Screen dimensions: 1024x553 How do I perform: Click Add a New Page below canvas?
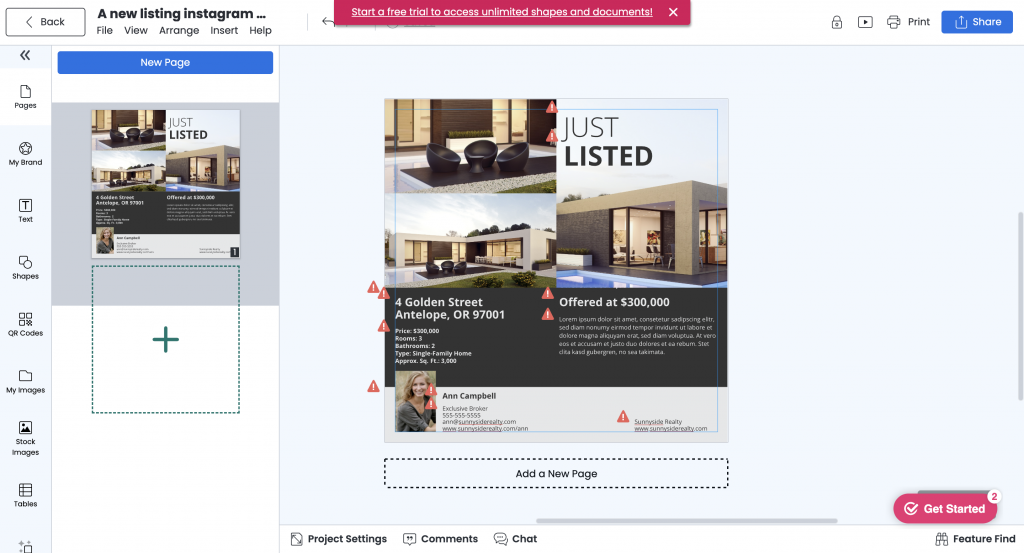tap(556, 473)
